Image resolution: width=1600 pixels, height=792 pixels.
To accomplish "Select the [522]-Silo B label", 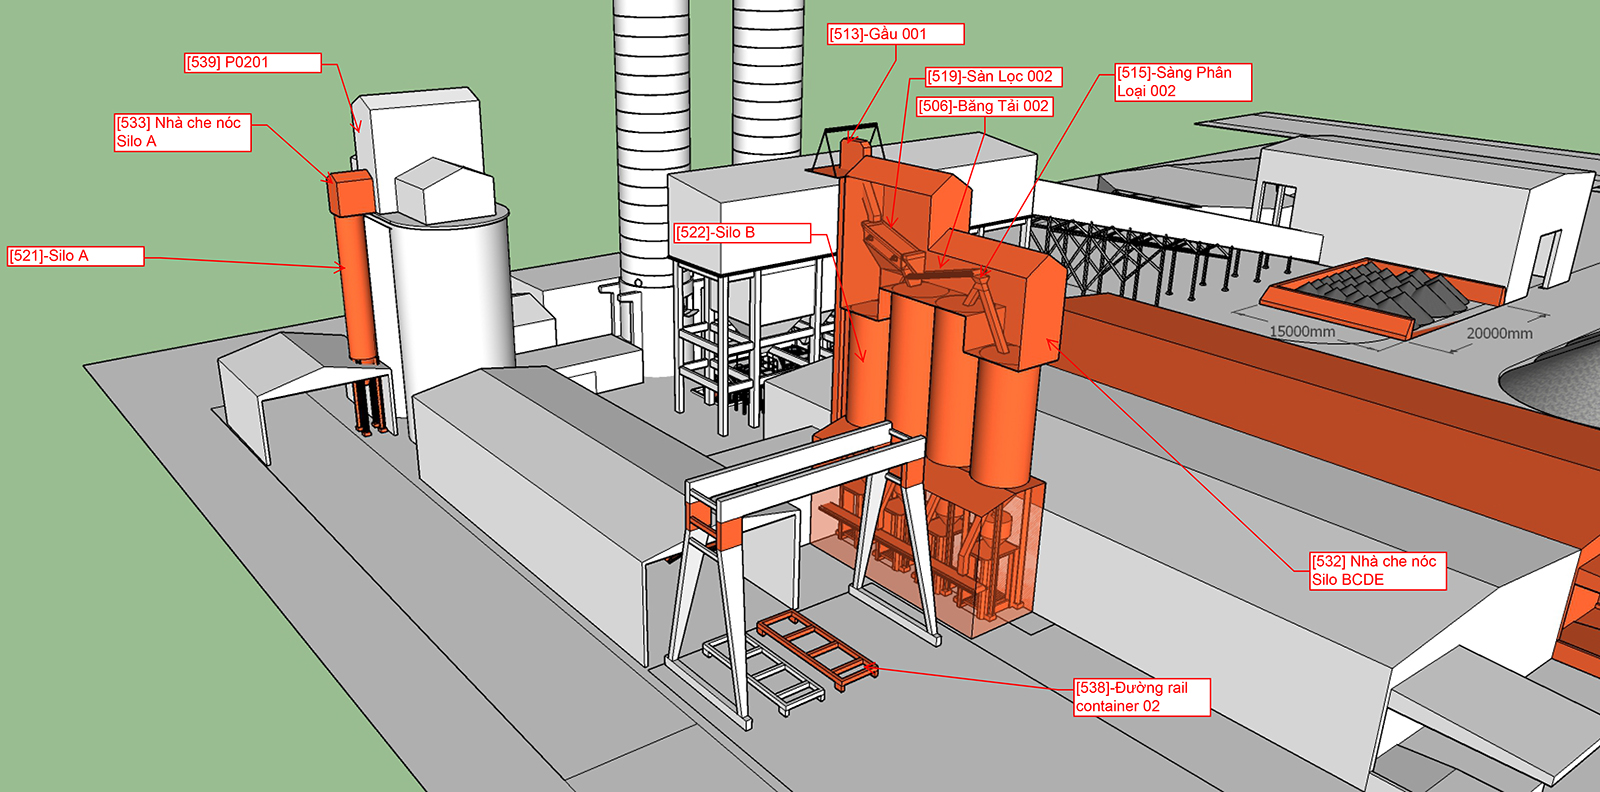I will pyautogui.click(x=742, y=233).
